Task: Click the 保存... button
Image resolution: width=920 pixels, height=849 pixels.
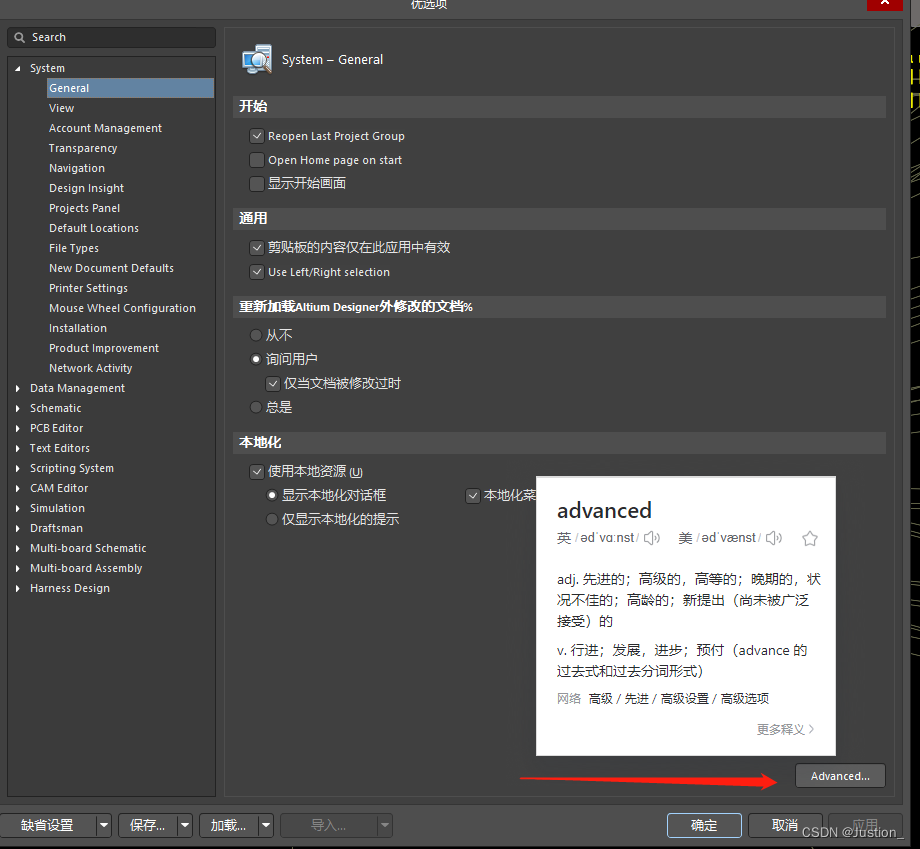Action: point(148,826)
